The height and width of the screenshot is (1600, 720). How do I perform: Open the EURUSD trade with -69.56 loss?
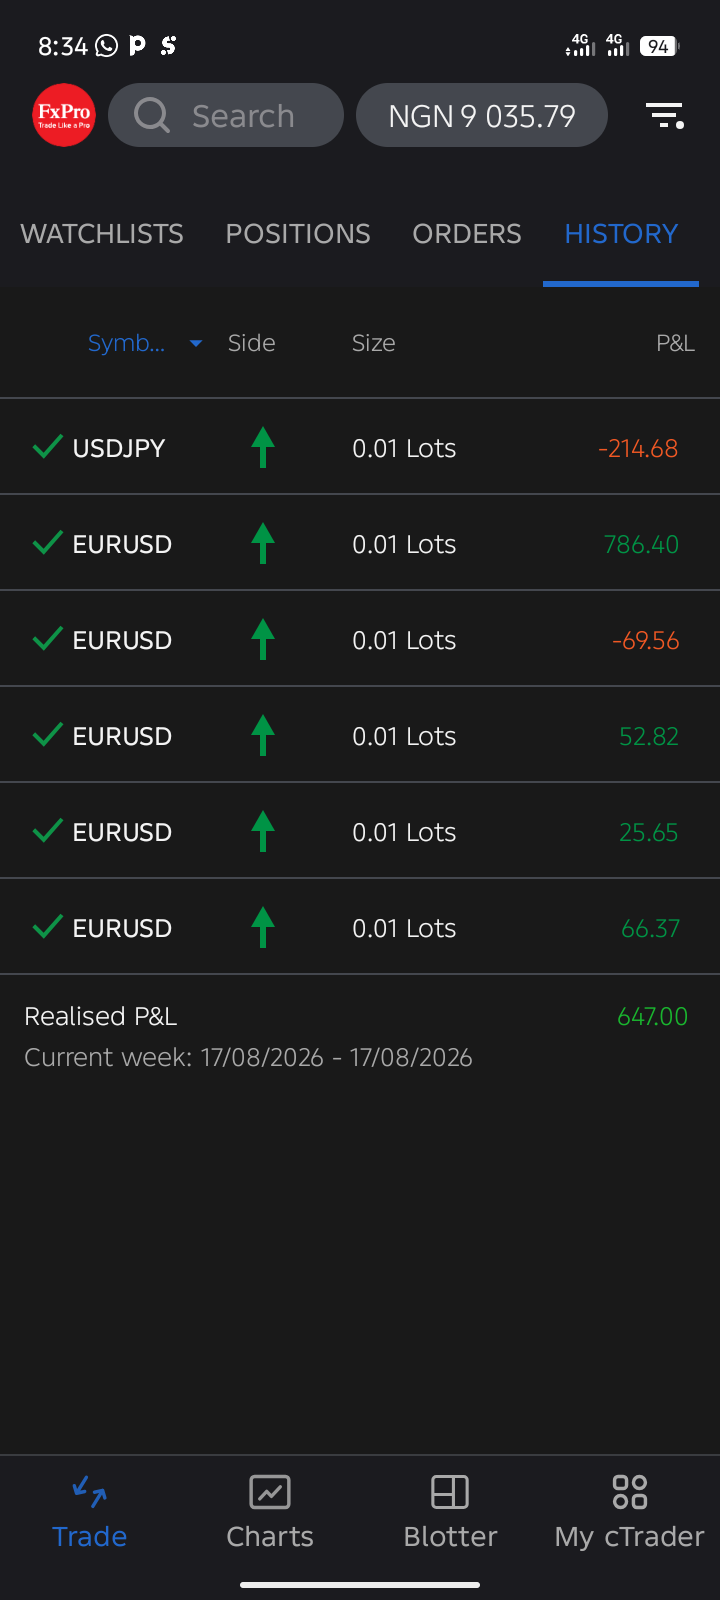tap(360, 639)
